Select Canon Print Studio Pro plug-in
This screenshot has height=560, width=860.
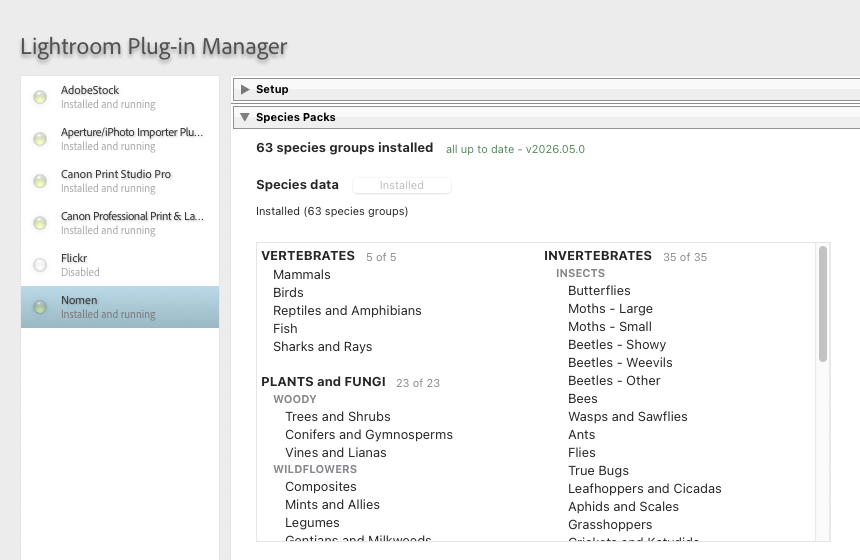(120, 181)
